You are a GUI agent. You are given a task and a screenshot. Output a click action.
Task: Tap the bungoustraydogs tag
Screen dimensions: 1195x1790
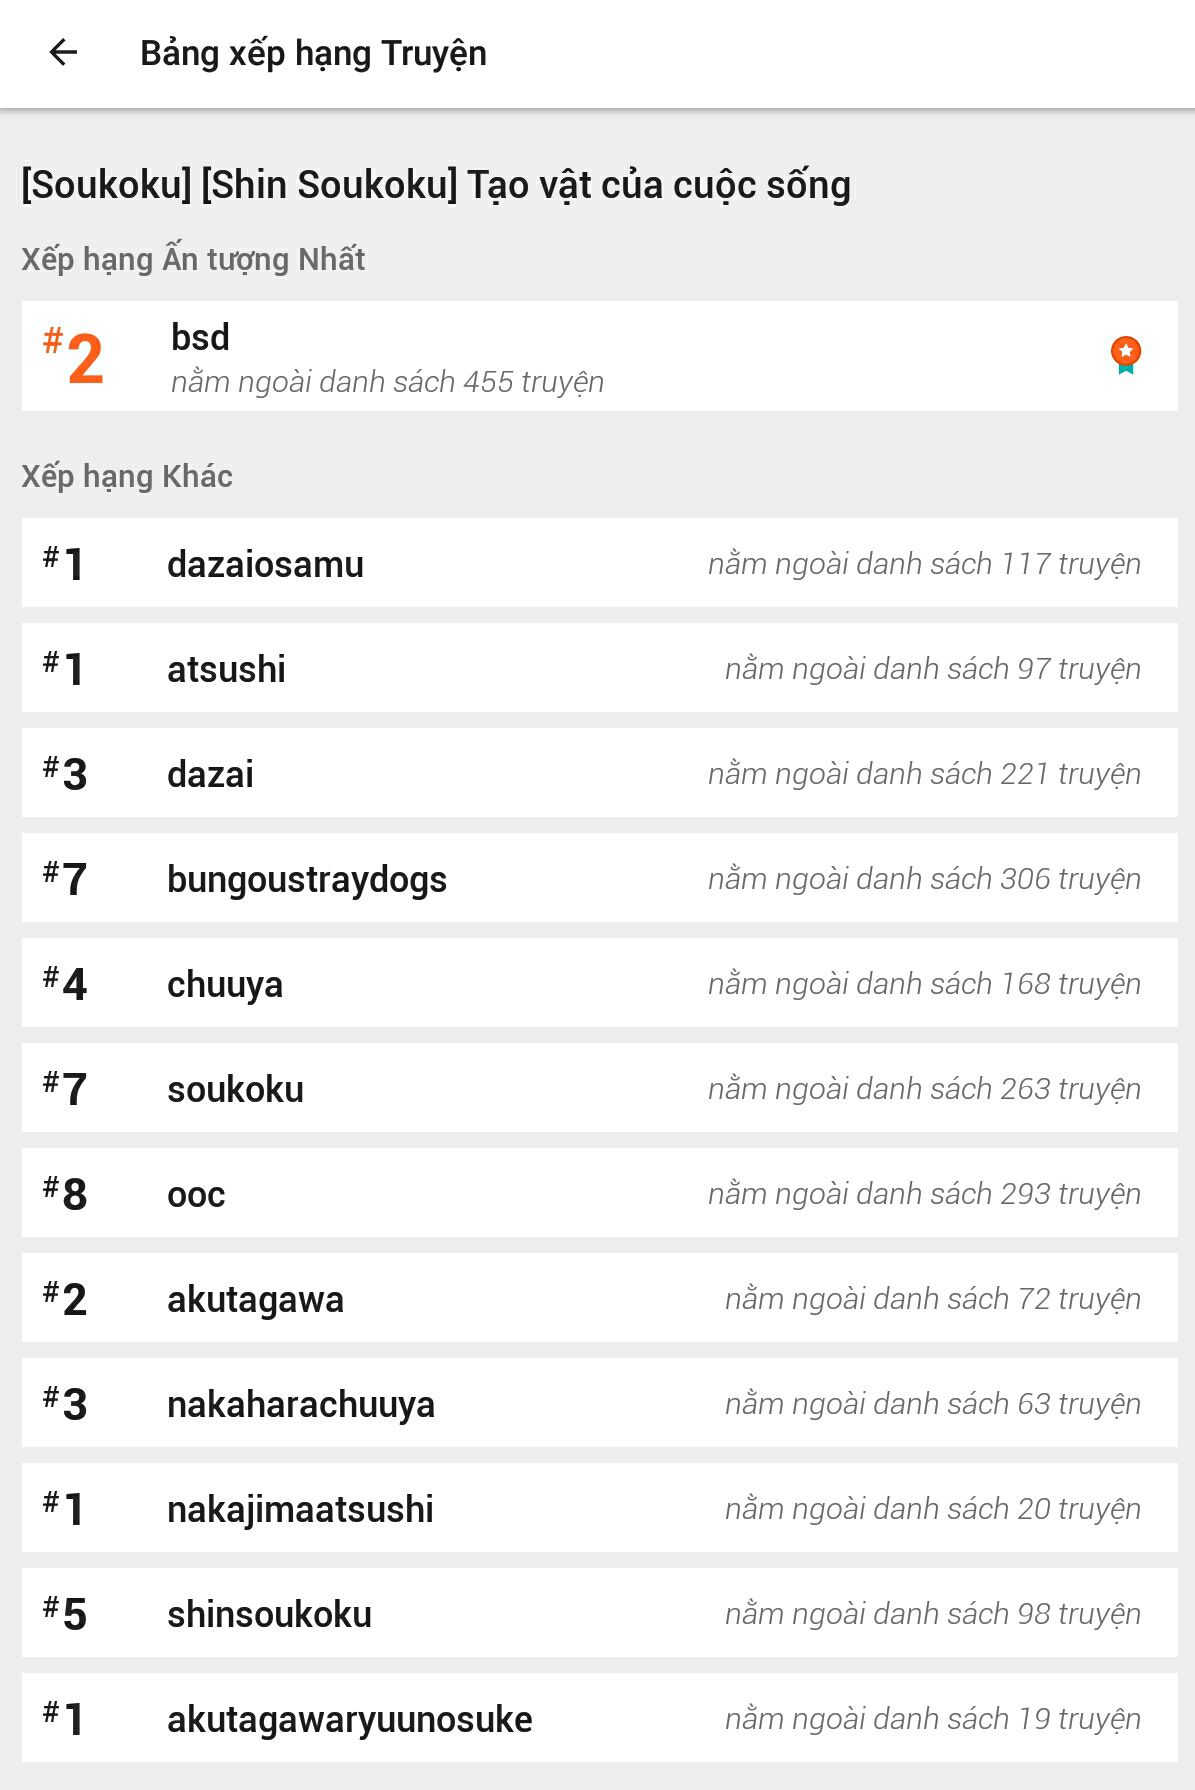click(x=306, y=879)
